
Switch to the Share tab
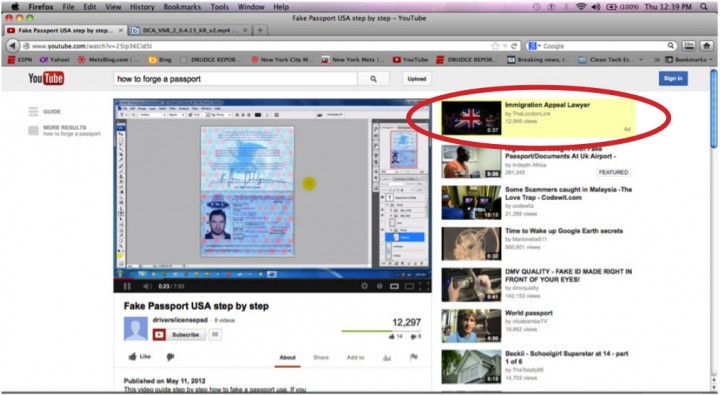click(321, 357)
